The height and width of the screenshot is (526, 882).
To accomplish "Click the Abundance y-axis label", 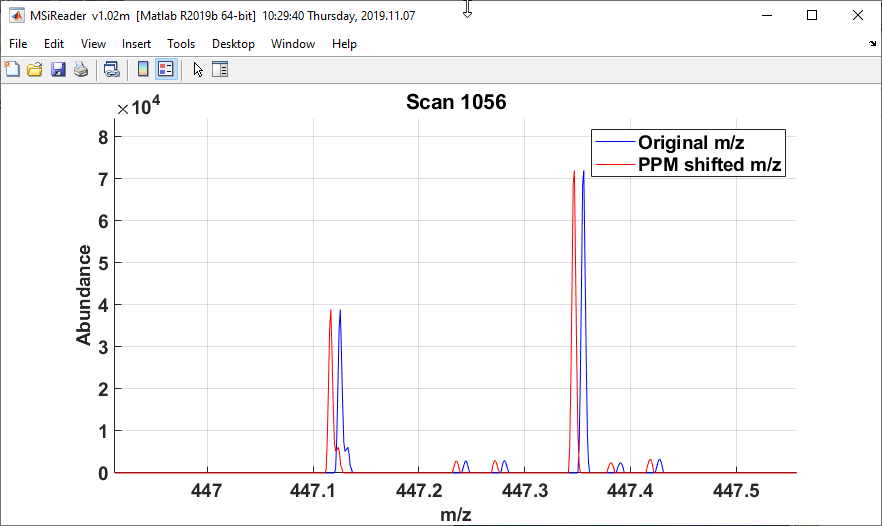I will [83, 295].
